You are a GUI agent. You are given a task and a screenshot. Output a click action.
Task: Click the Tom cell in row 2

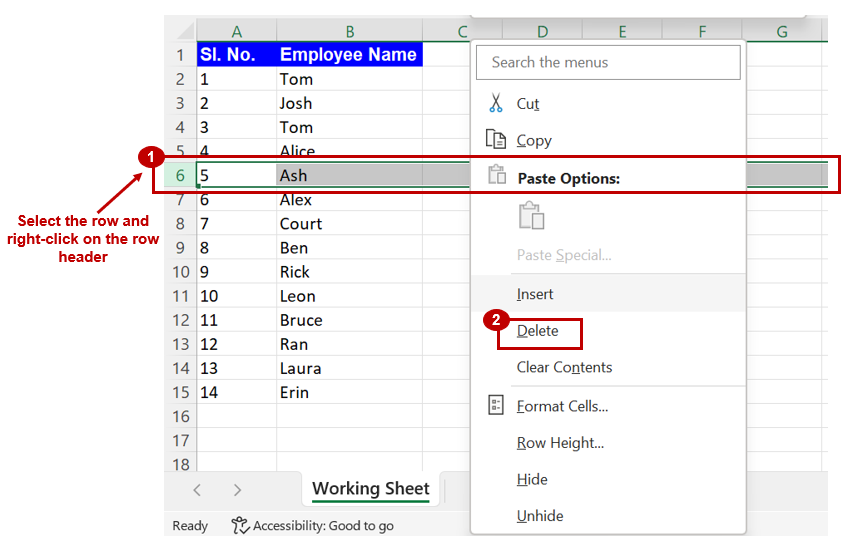coord(349,79)
